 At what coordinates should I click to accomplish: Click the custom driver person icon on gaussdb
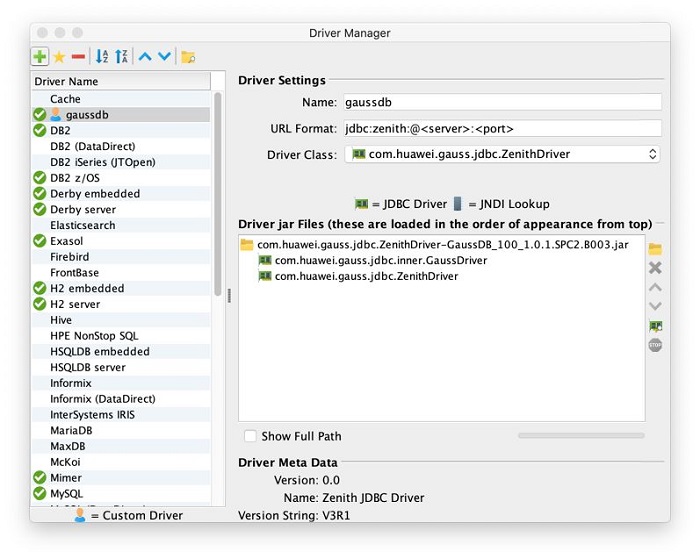55,115
